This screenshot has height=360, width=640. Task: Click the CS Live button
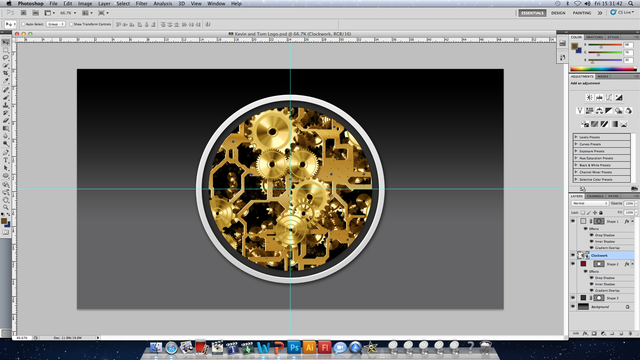(x=622, y=13)
